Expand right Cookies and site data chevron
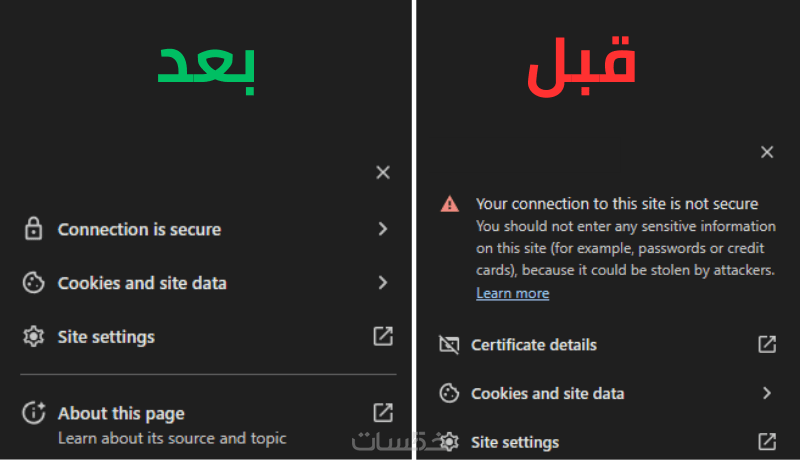This screenshot has width=800, height=460. [767, 394]
